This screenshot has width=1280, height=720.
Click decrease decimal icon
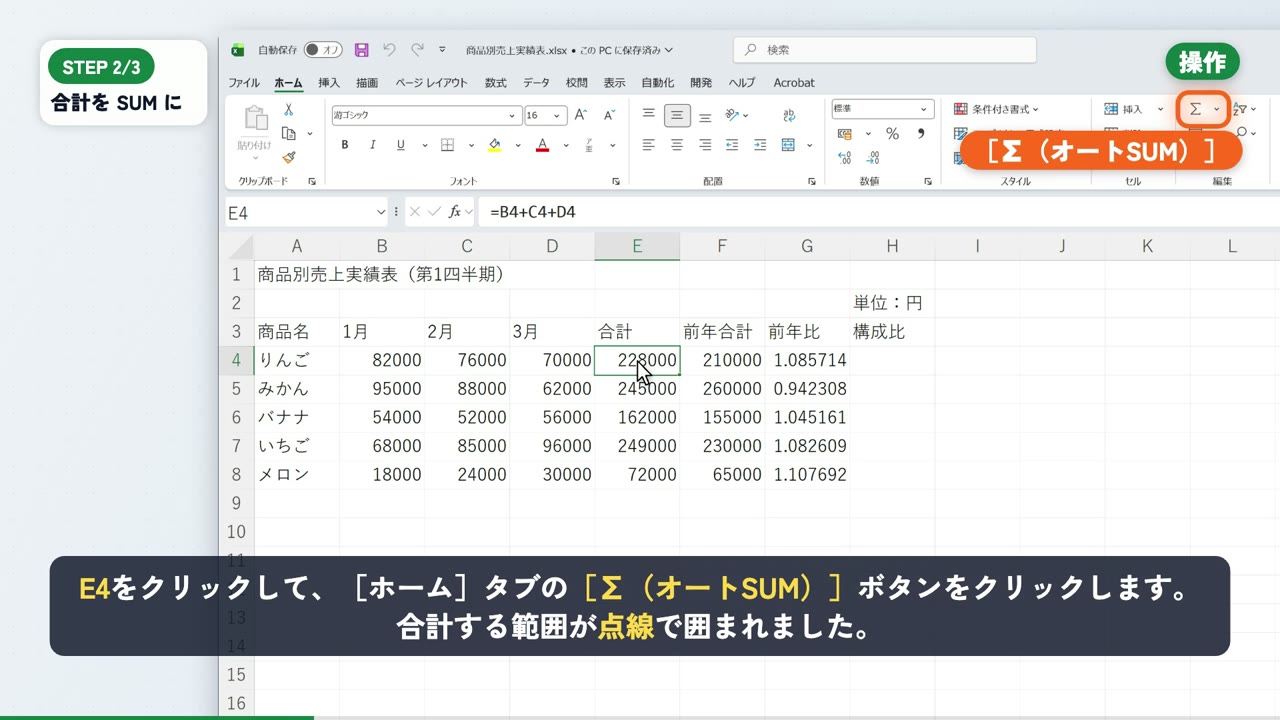tap(874, 157)
